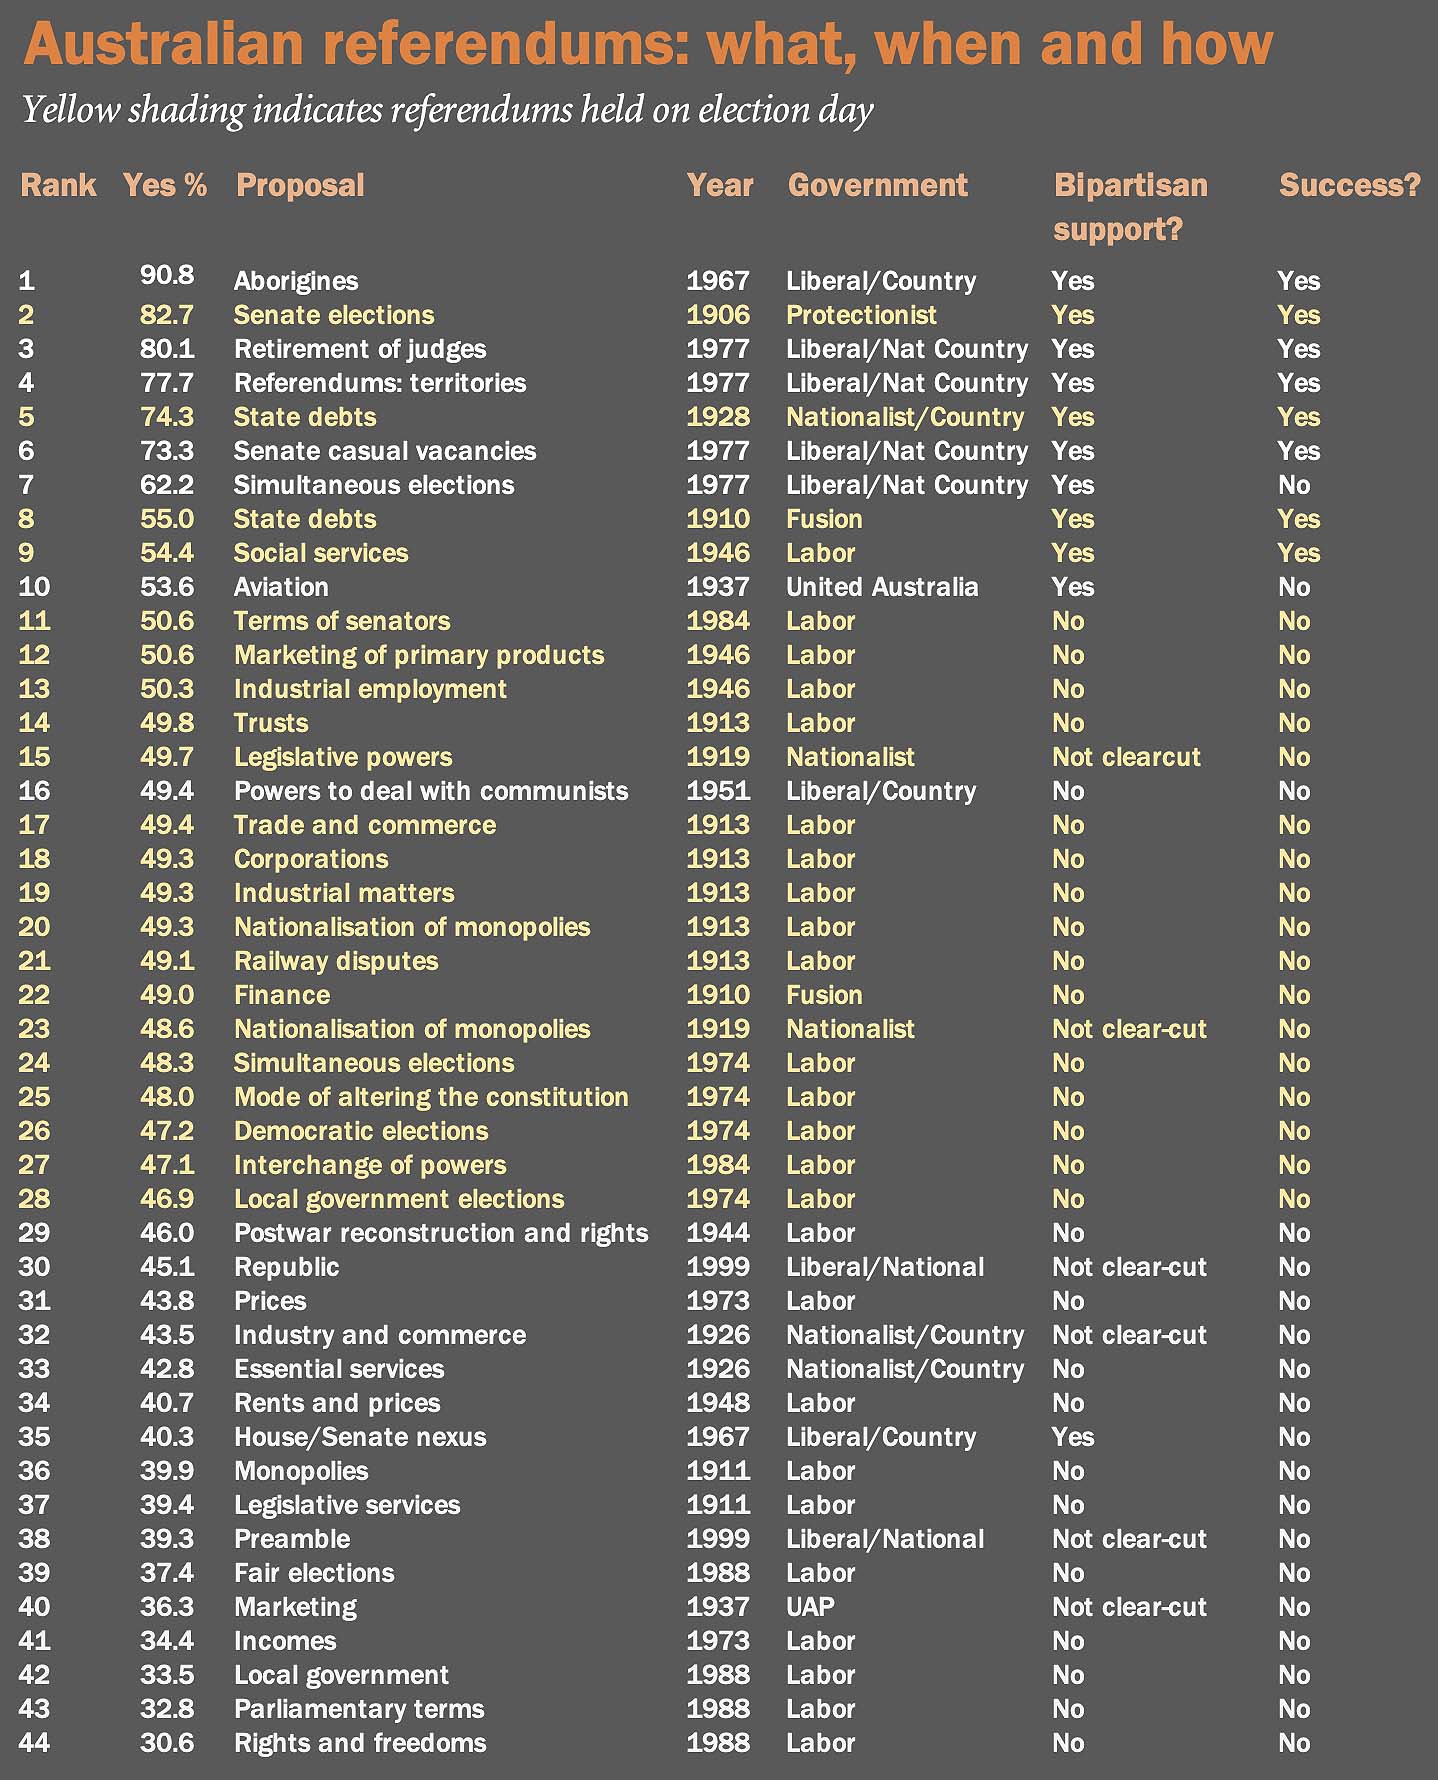Click the 'Rank' column header
The height and width of the screenshot is (1780, 1438).
pyautogui.click(x=58, y=185)
